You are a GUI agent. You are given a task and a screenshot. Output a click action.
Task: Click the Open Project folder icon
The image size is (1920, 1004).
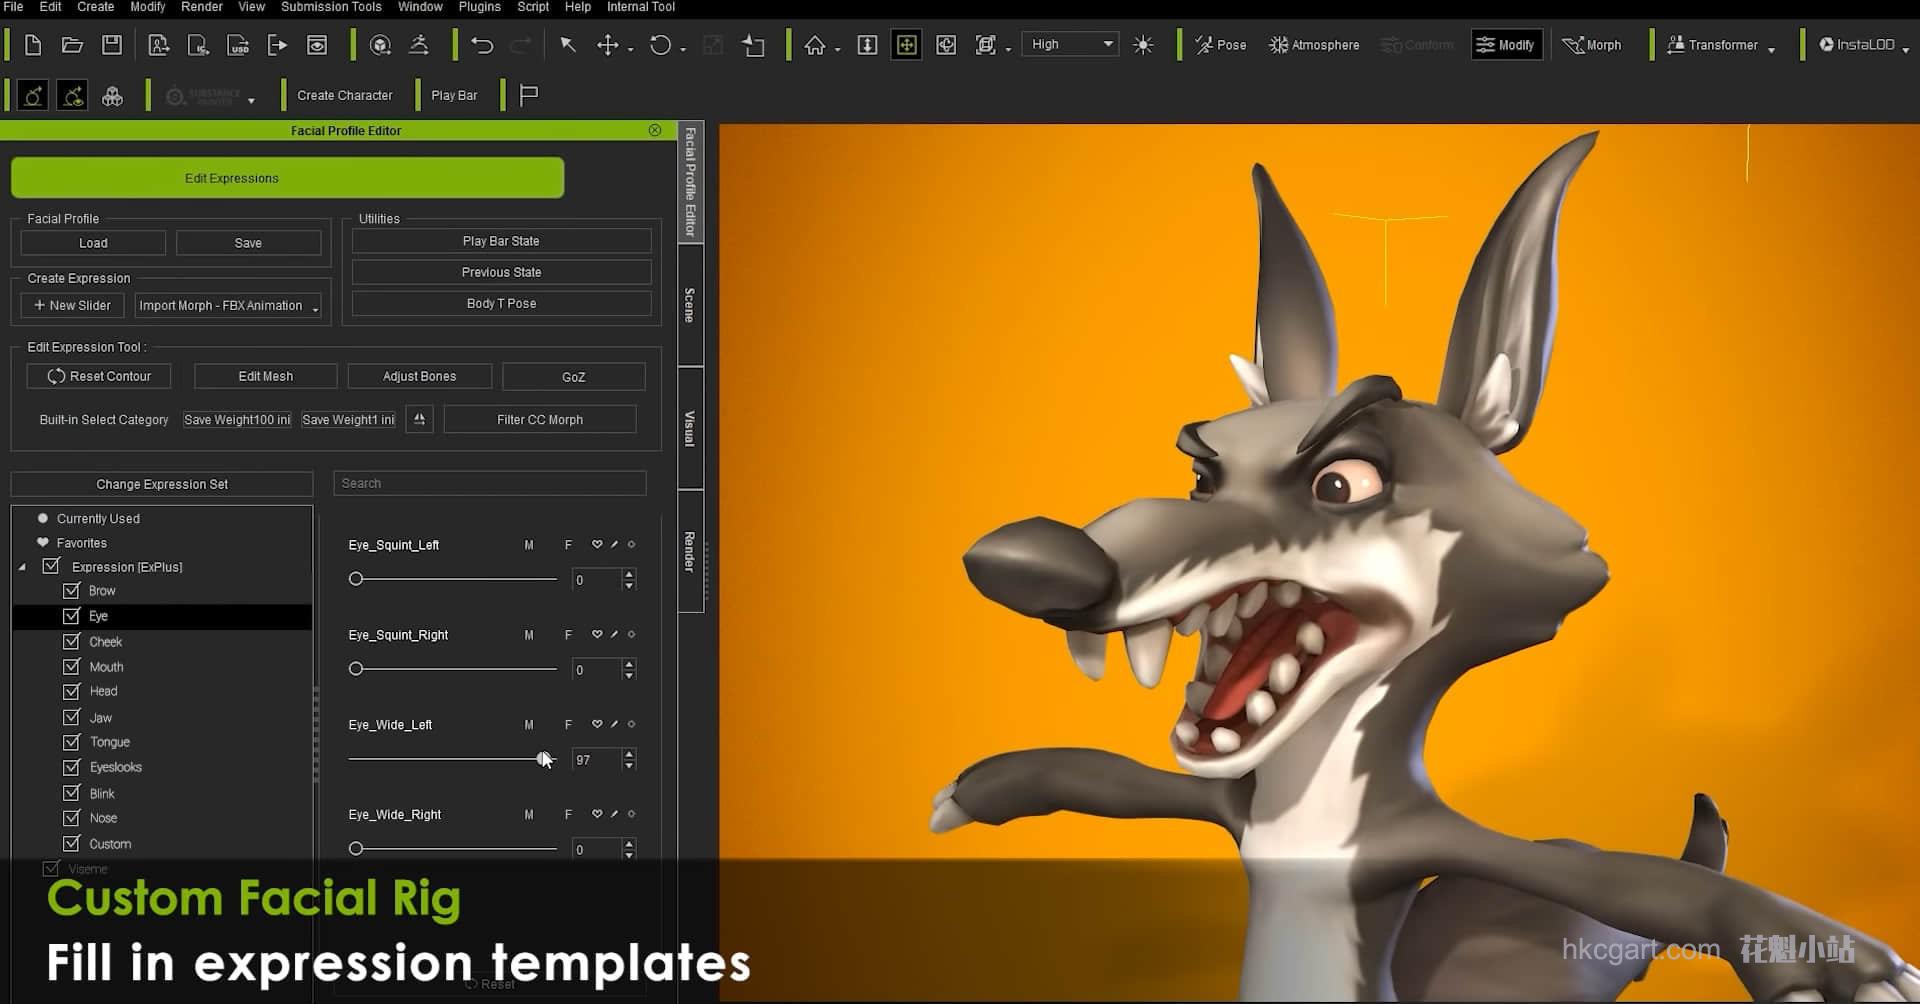point(72,45)
